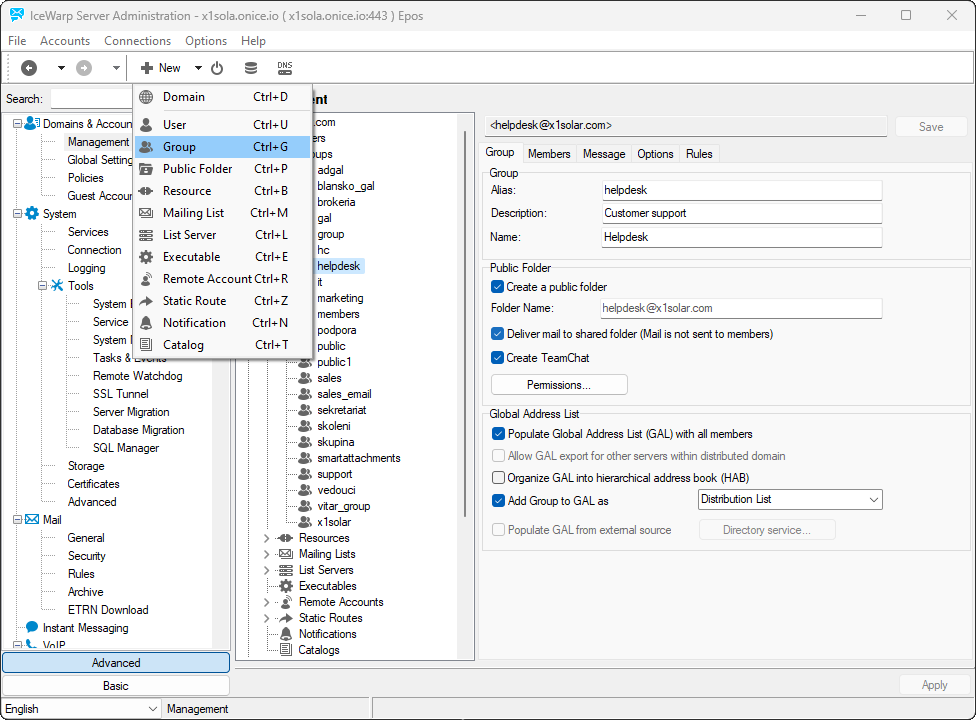Expand the Mailing Lists tree node
The image size is (976, 720).
coord(266,554)
